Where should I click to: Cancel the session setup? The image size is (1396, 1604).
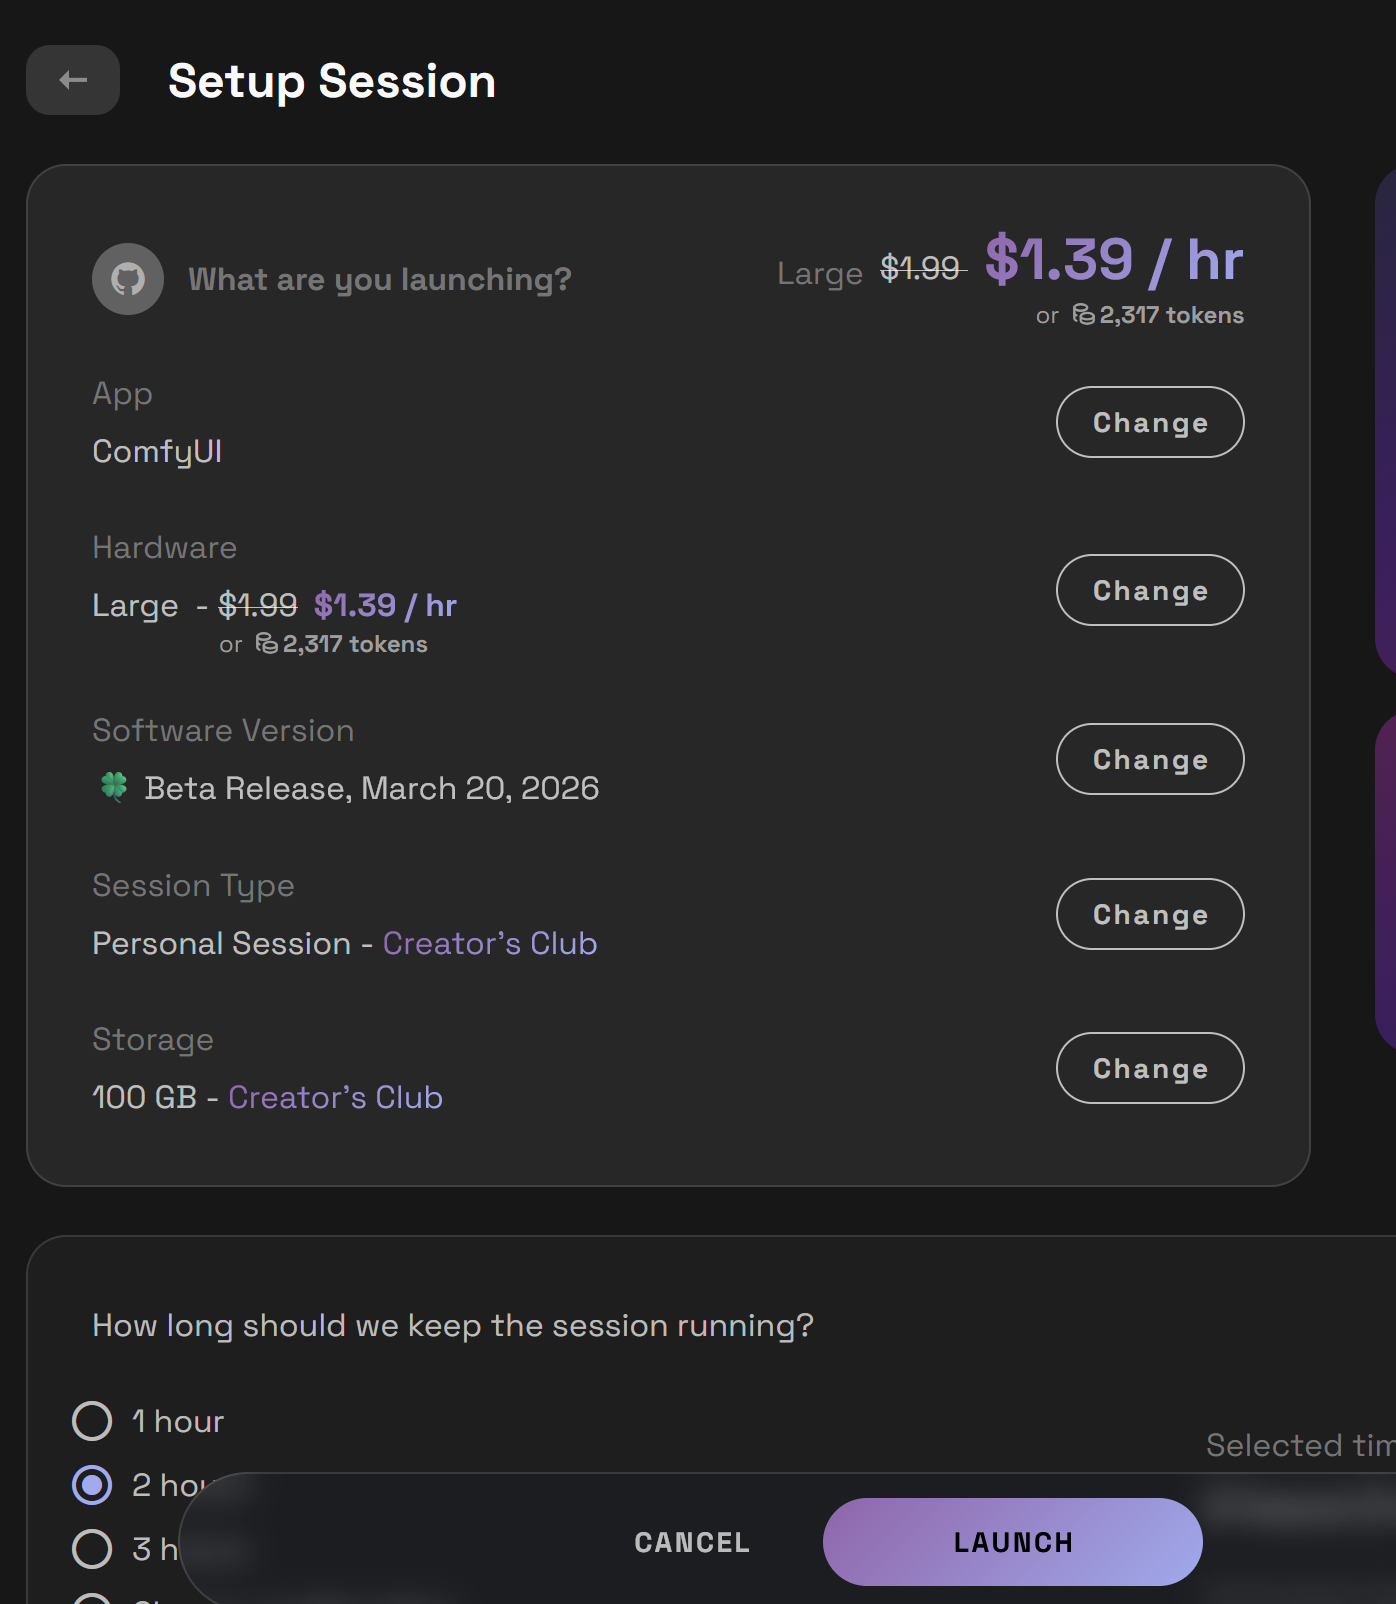(x=691, y=1541)
